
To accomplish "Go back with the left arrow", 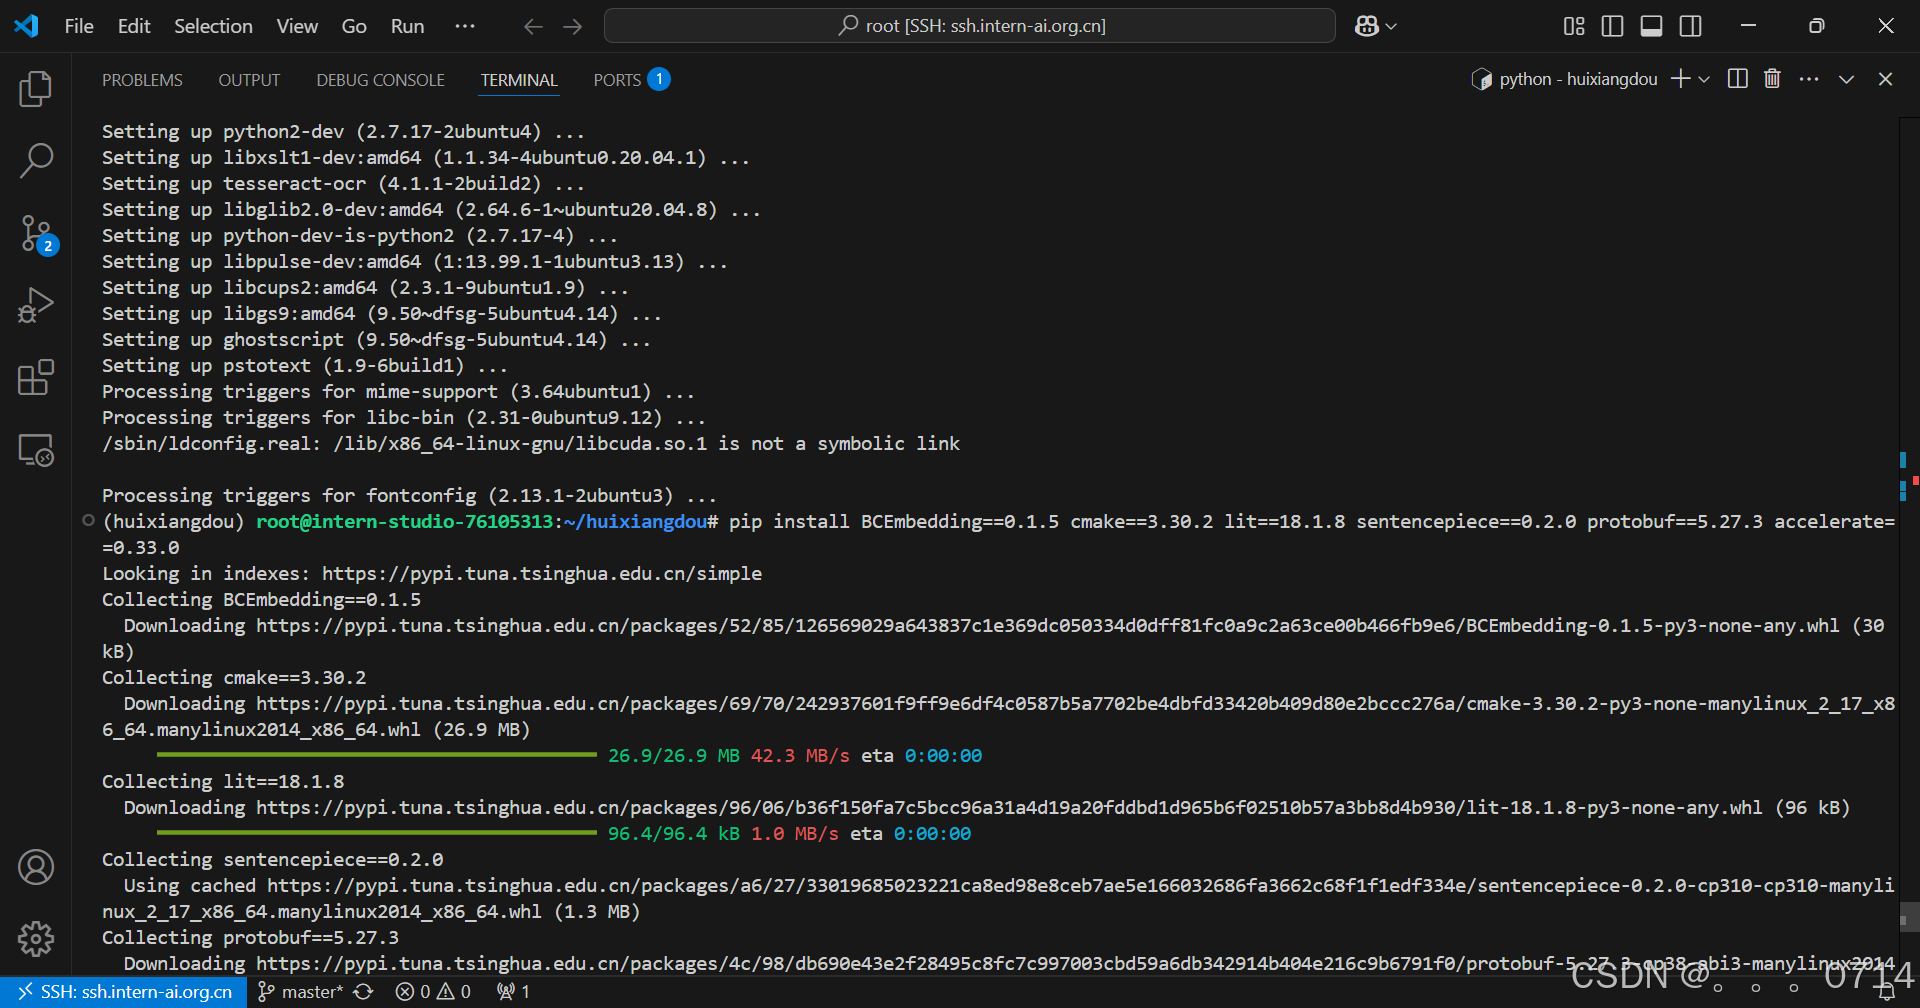I will [533, 26].
